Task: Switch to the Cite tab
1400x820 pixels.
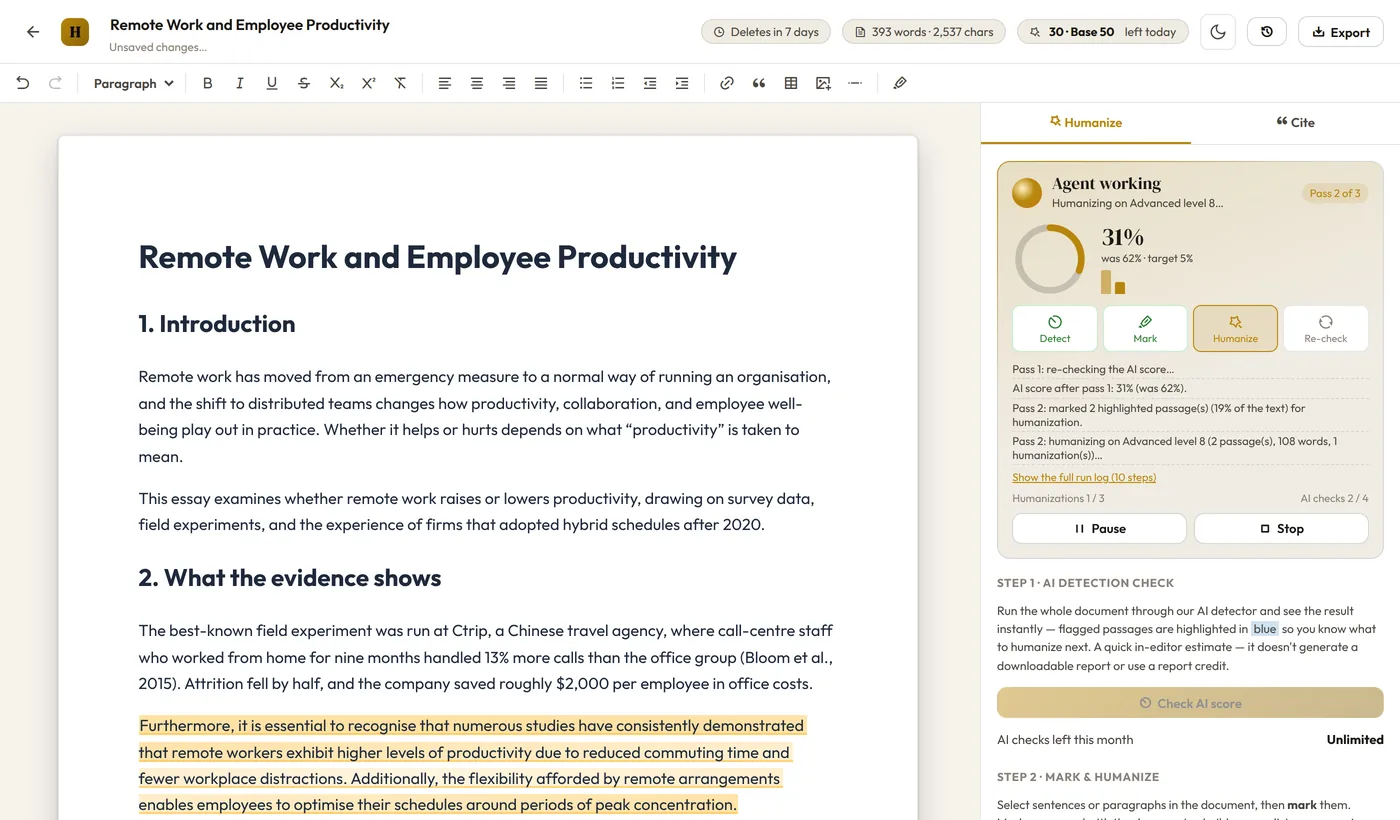Action: click(1295, 122)
